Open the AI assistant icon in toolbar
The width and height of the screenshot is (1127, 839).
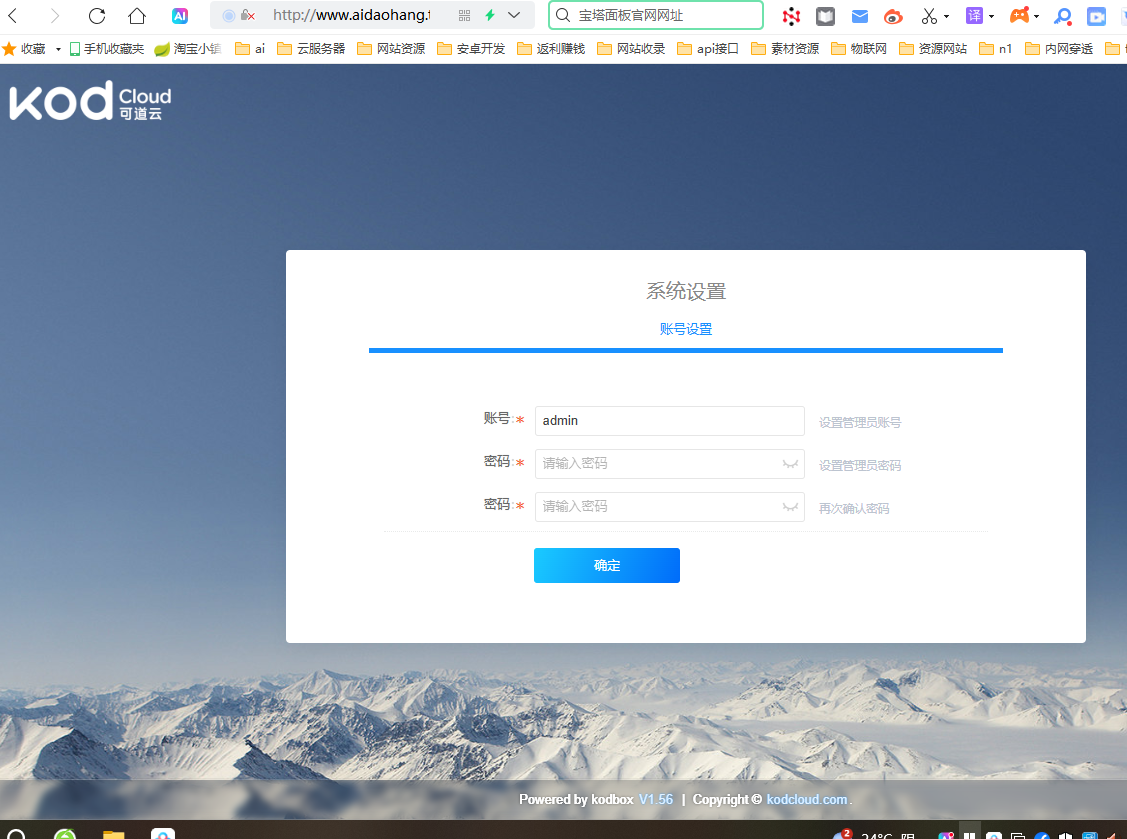click(180, 16)
